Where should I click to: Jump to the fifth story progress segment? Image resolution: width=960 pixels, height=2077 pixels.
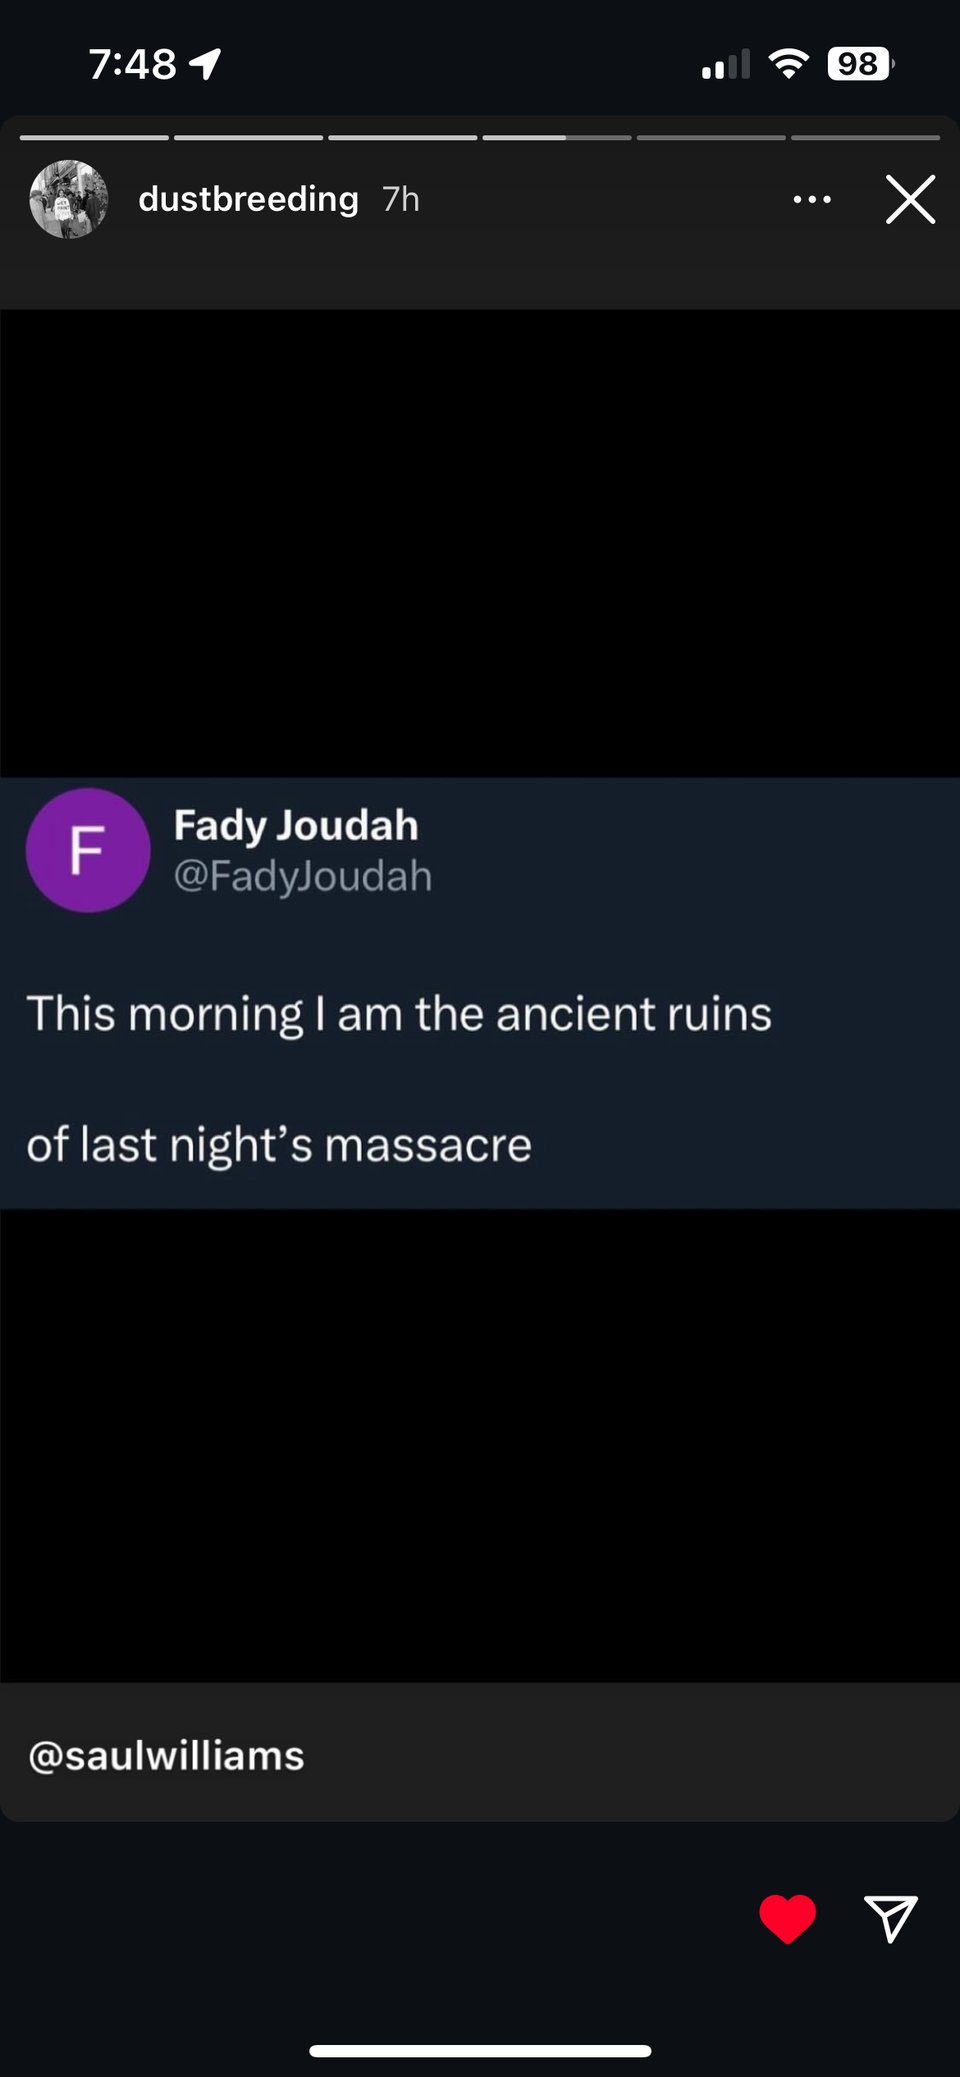711,137
